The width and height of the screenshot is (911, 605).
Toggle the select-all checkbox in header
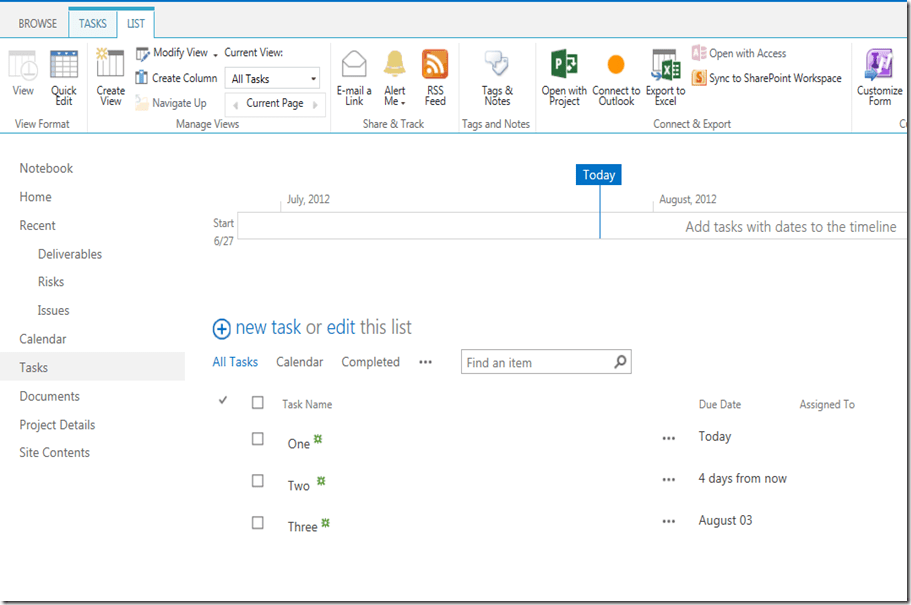coord(258,403)
